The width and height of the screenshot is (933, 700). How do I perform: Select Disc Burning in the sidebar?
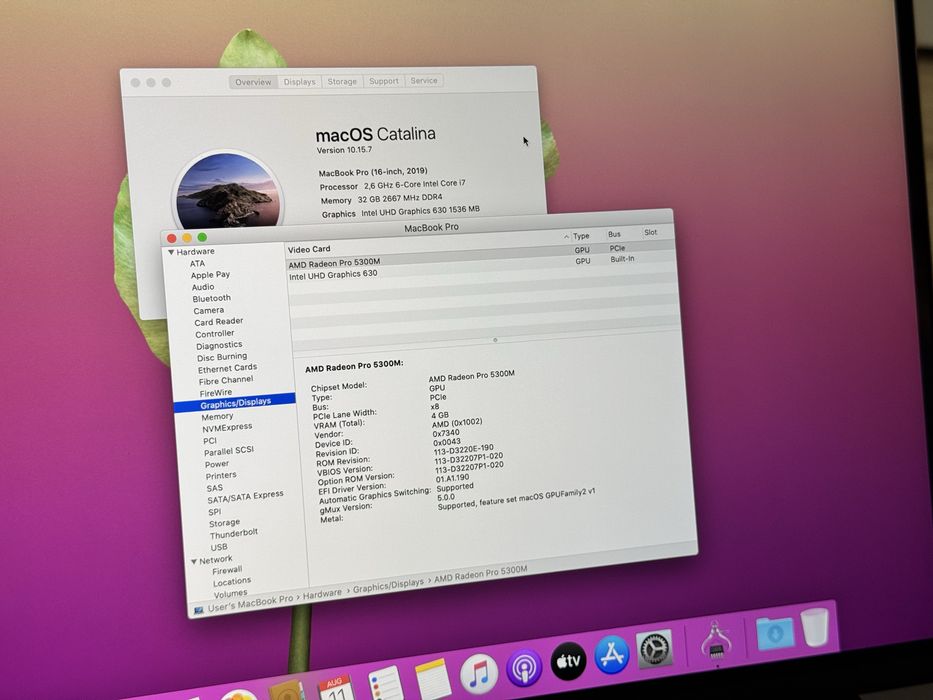(222, 357)
